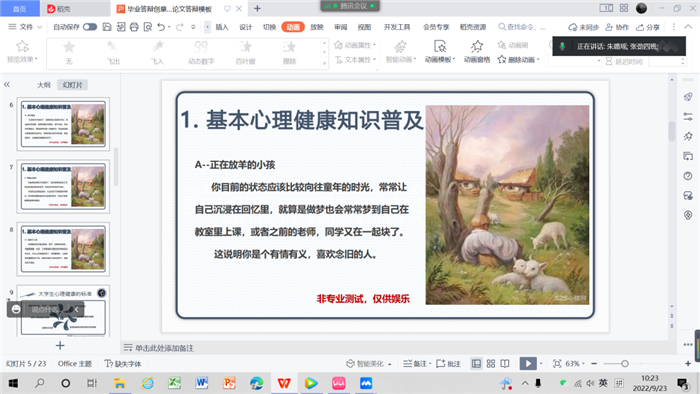Screen dimensions: 700x394
Task: Select slide 7 thumbnail
Action: tap(63, 187)
